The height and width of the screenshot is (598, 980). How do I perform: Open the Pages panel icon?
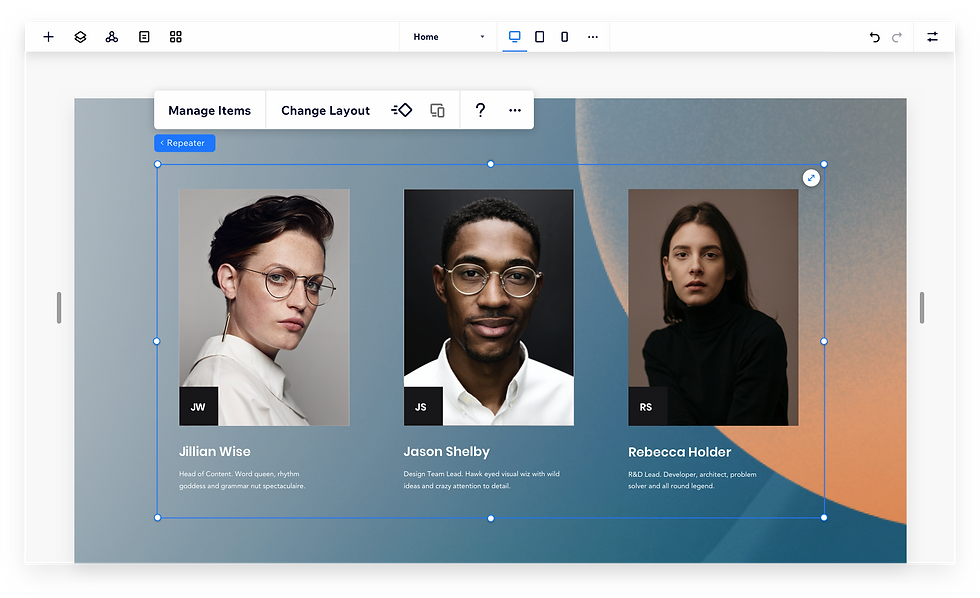144,37
